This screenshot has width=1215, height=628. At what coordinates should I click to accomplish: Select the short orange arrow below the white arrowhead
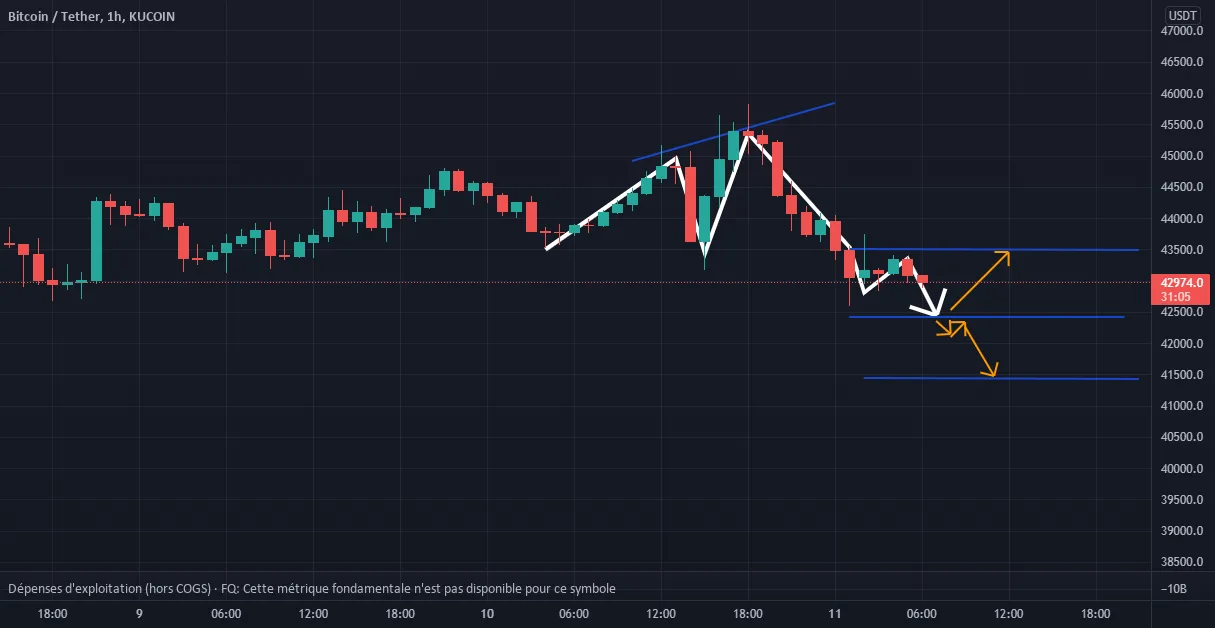(x=944, y=326)
